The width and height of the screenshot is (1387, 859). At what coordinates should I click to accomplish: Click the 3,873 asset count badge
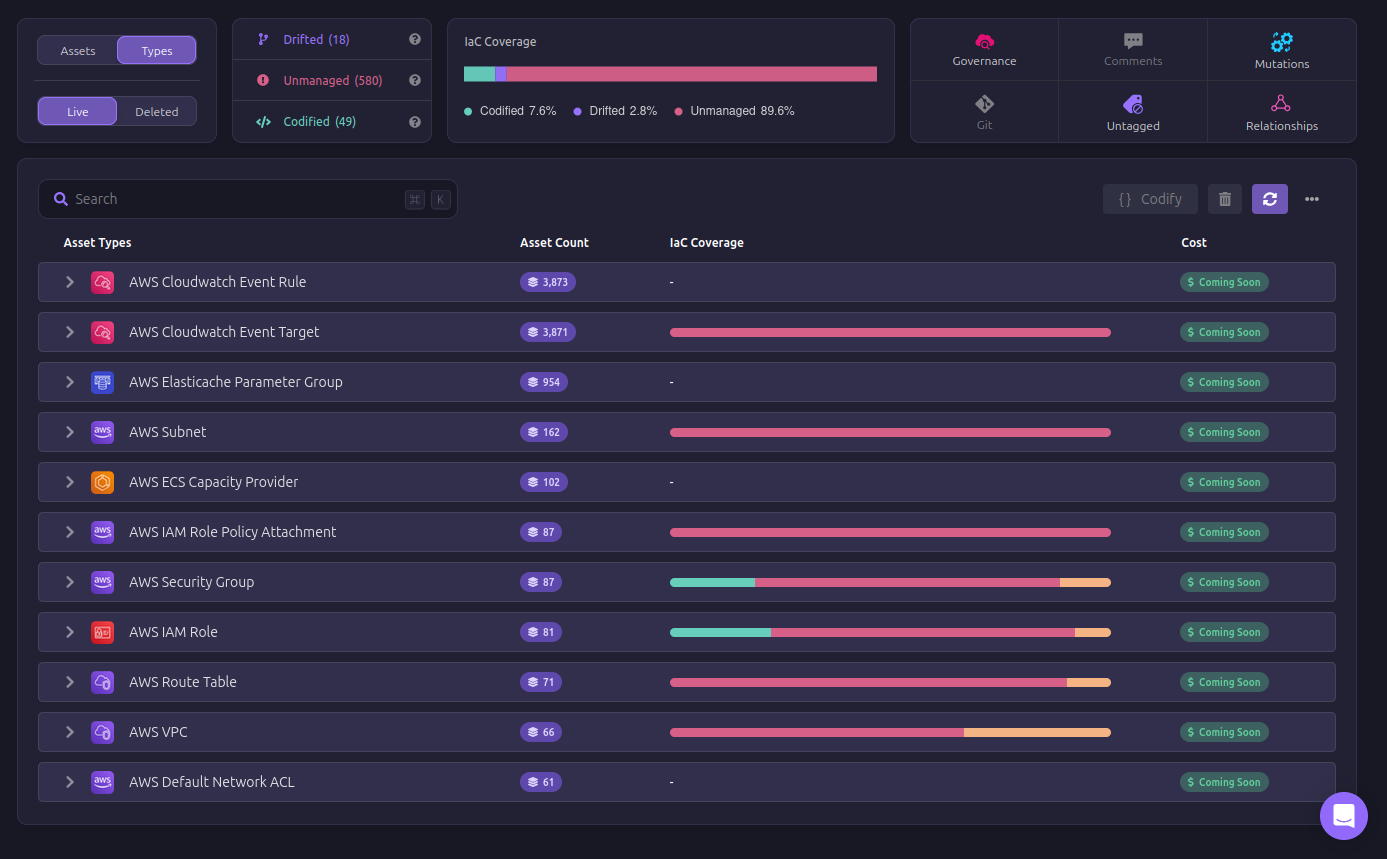(x=548, y=282)
